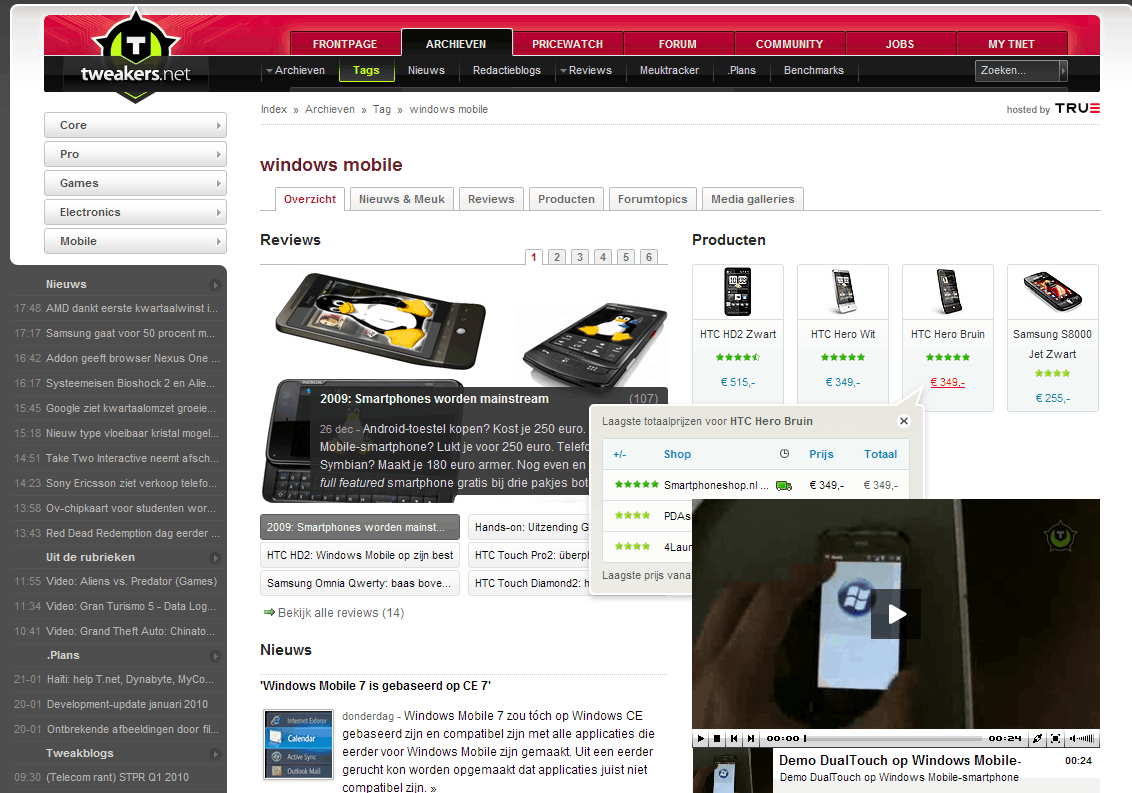
Task: Switch to the Forumtopics tab
Action: [x=653, y=199]
